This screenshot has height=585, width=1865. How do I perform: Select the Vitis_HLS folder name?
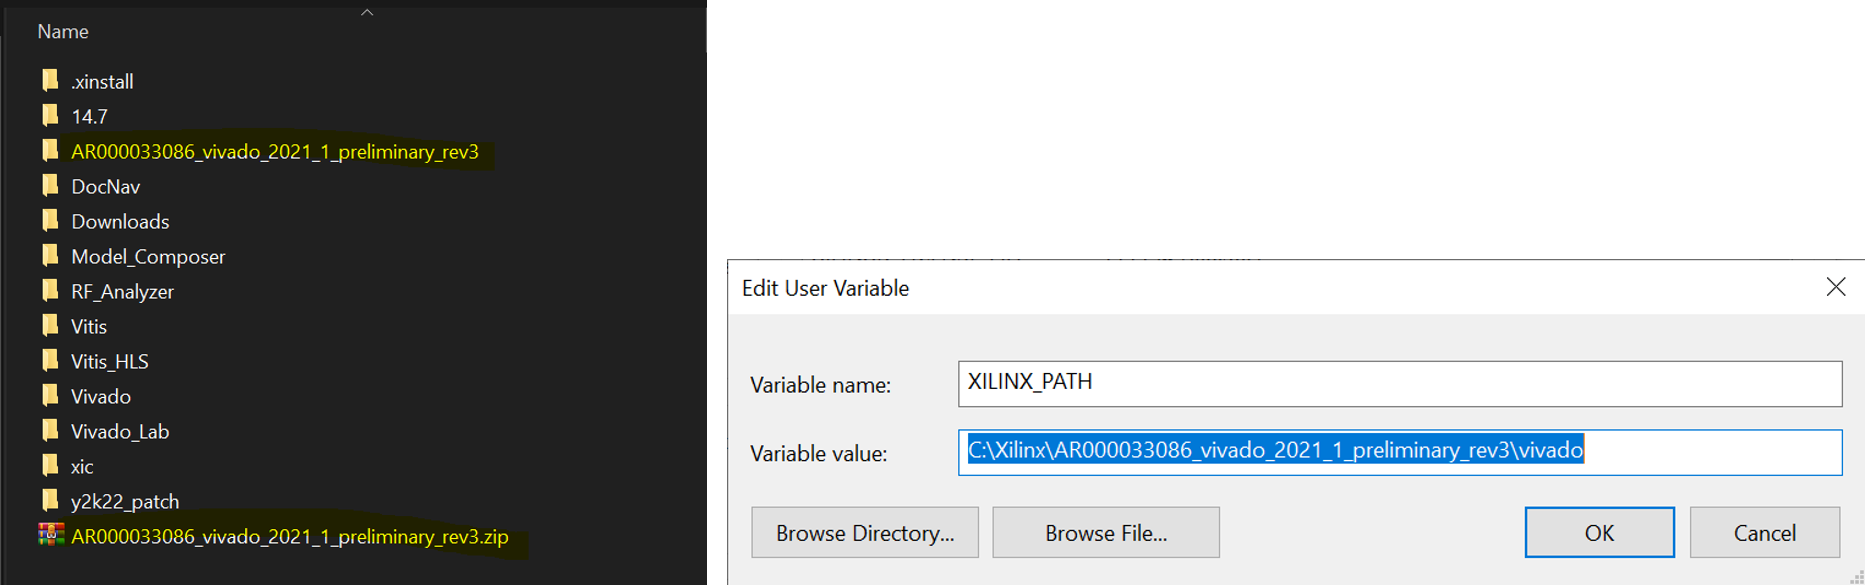pyautogui.click(x=110, y=362)
